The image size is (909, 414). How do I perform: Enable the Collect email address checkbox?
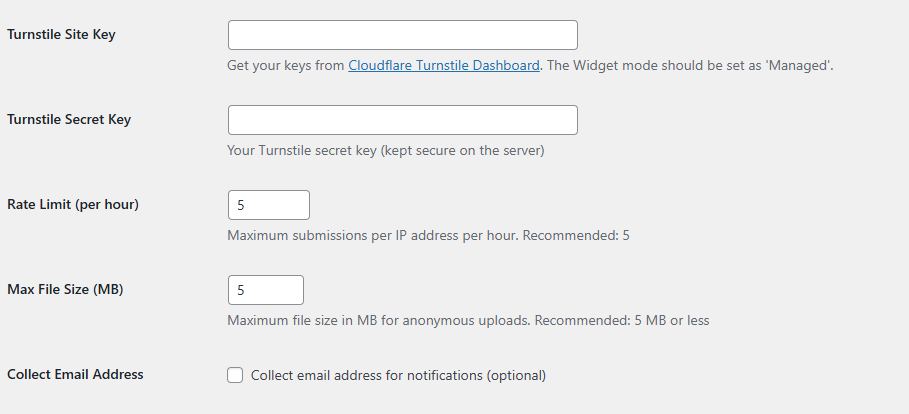tap(235, 375)
